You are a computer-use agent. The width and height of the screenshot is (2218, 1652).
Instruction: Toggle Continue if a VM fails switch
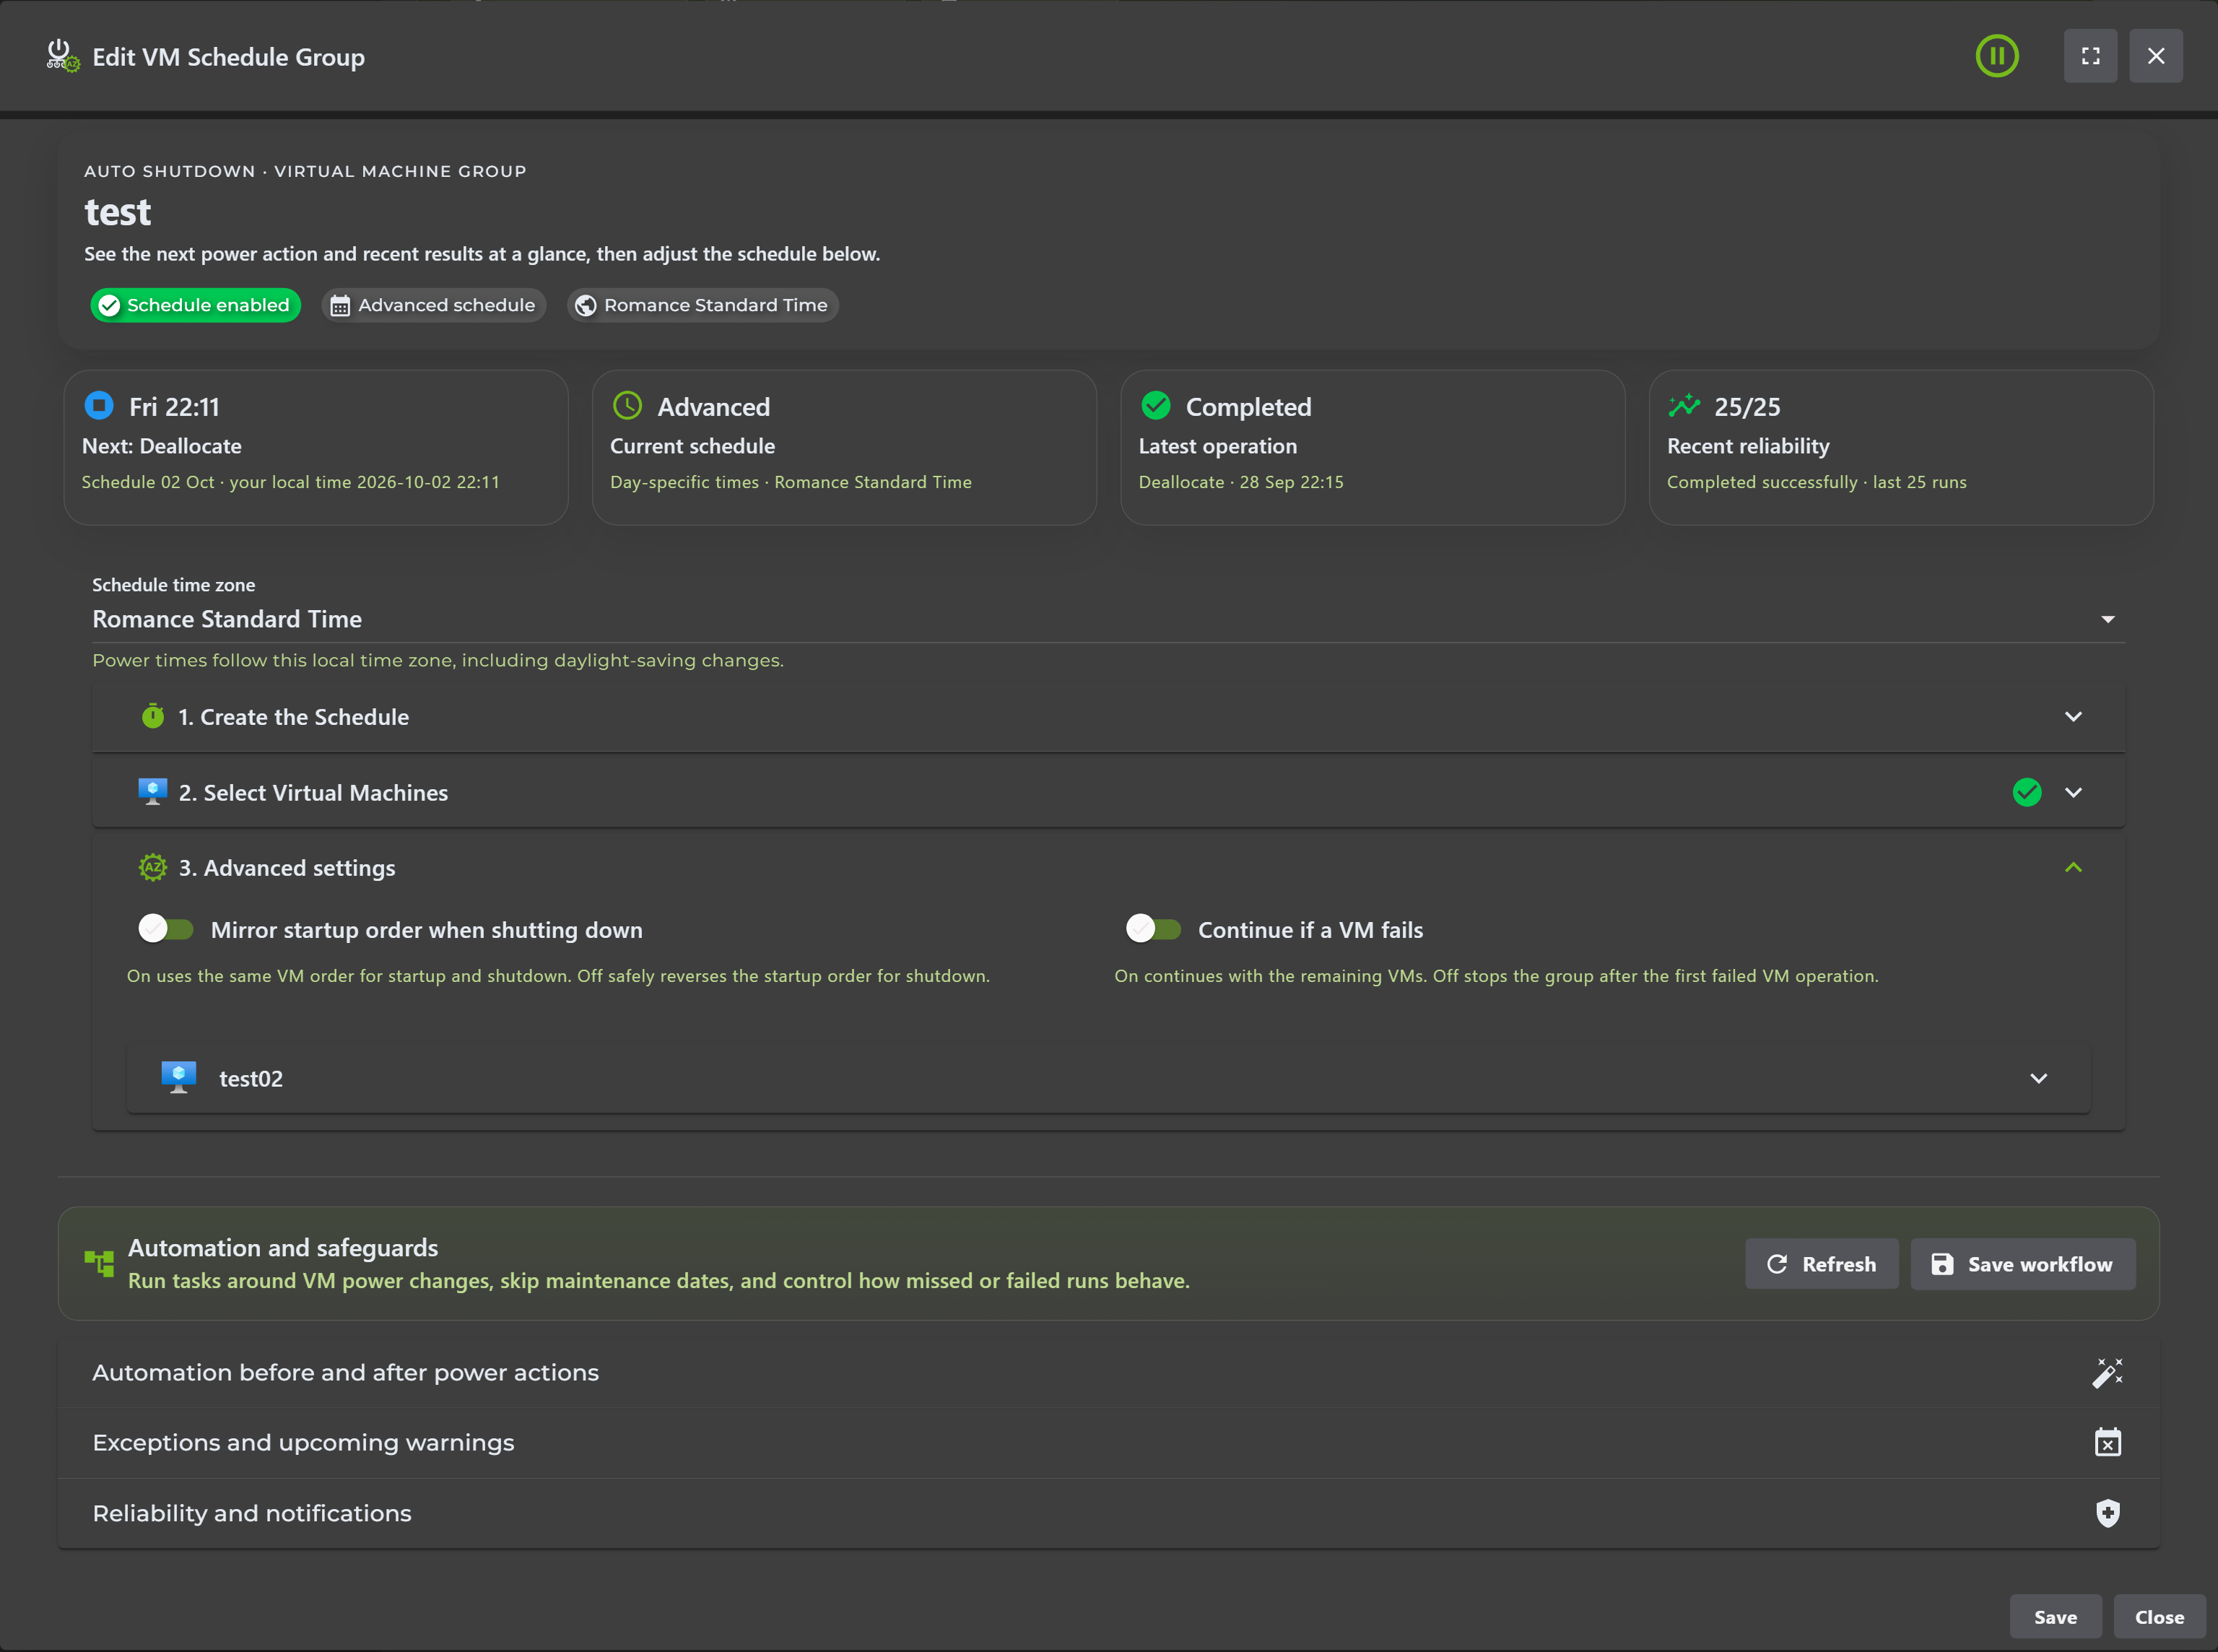pos(1153,929)
